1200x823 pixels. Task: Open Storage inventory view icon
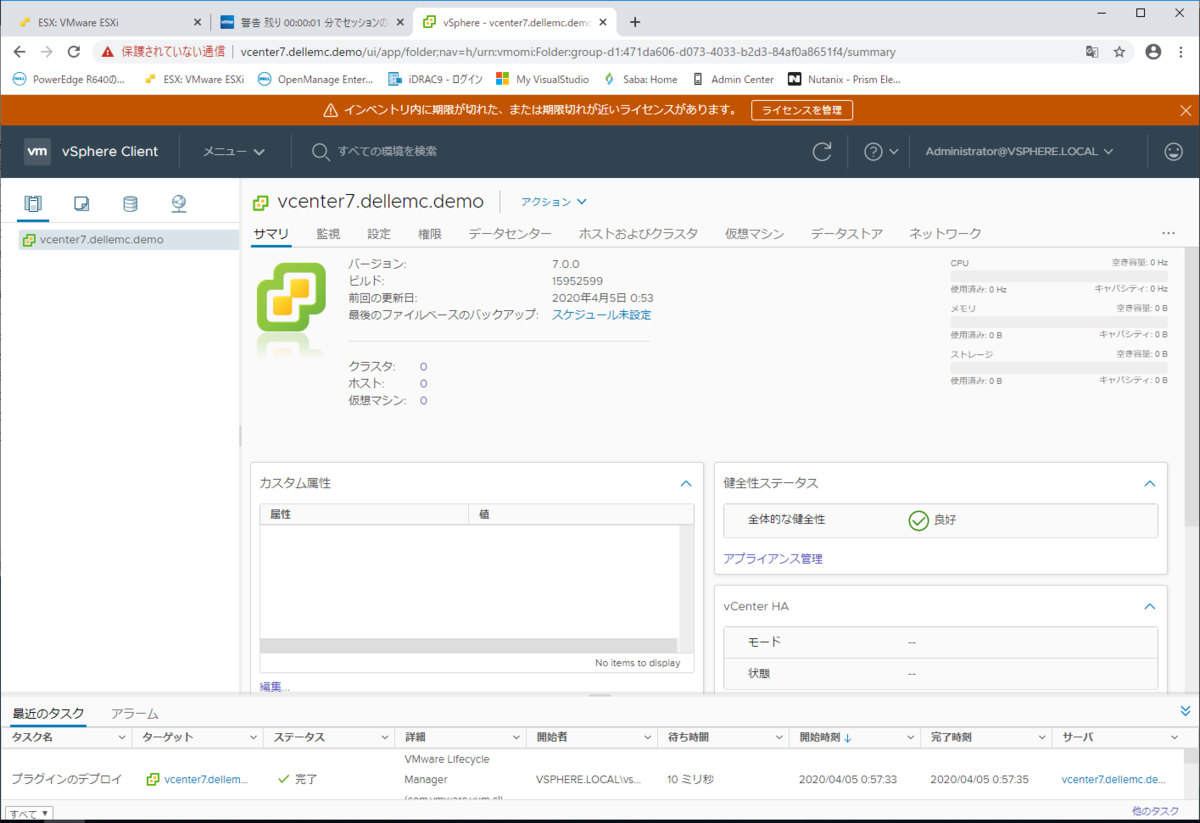pos(130,204)
